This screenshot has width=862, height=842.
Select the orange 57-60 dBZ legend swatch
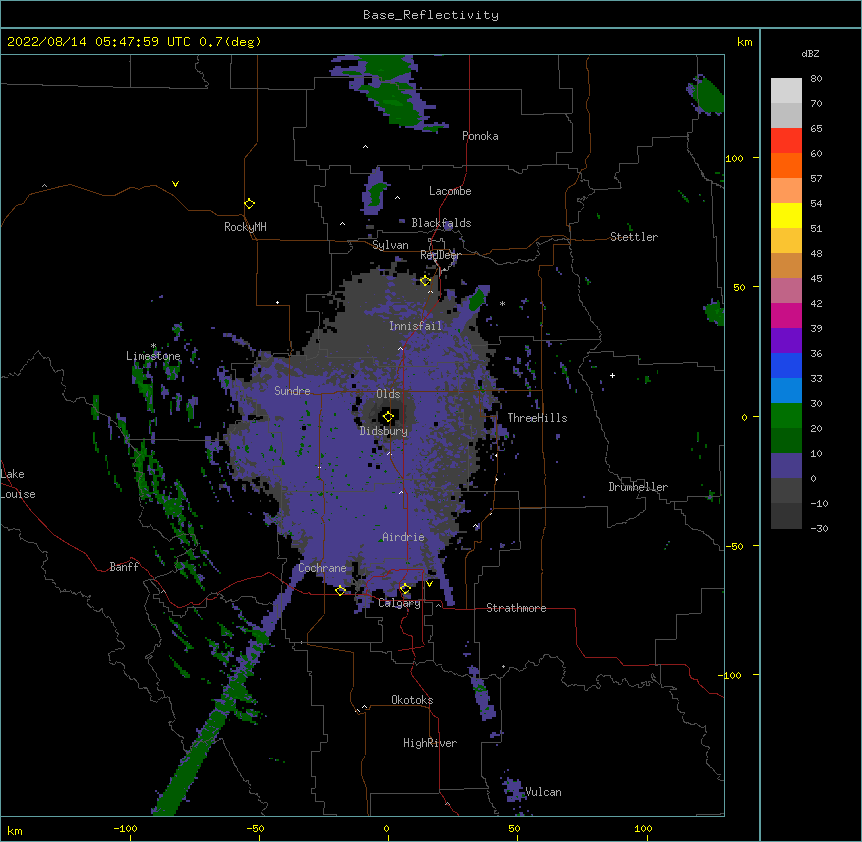[786, 165]
